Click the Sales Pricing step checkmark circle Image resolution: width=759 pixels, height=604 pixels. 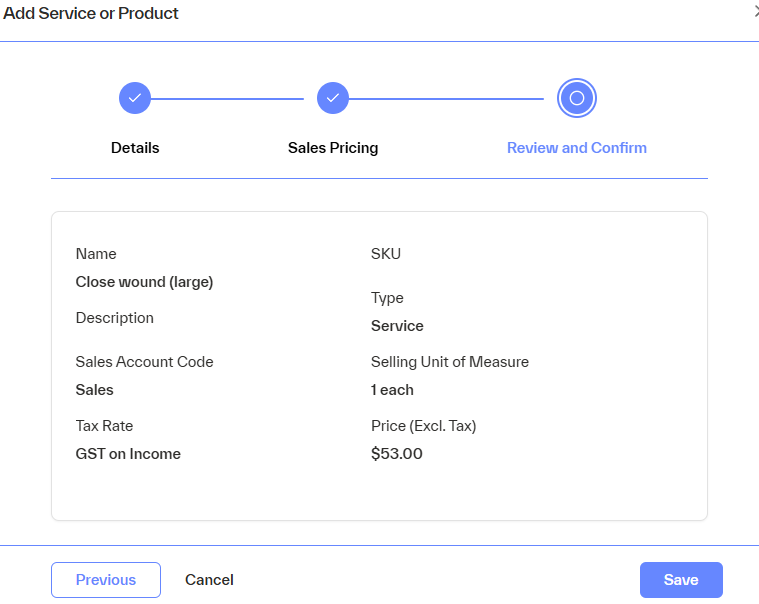[x=333, y=98]
